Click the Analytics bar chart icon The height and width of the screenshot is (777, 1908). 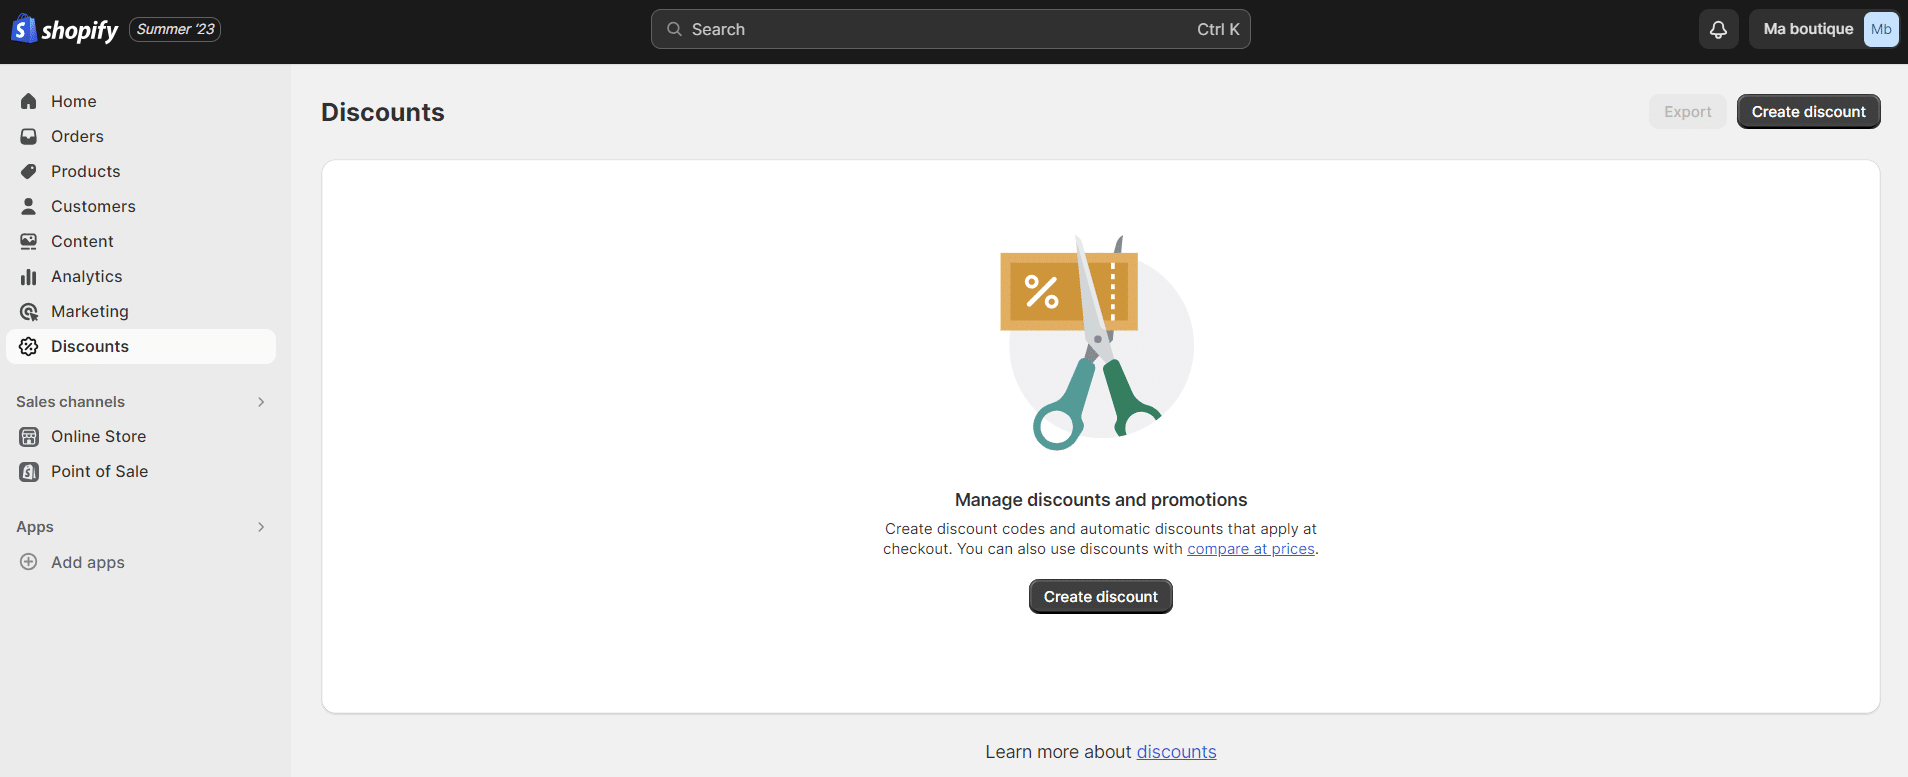coord(29,276)
